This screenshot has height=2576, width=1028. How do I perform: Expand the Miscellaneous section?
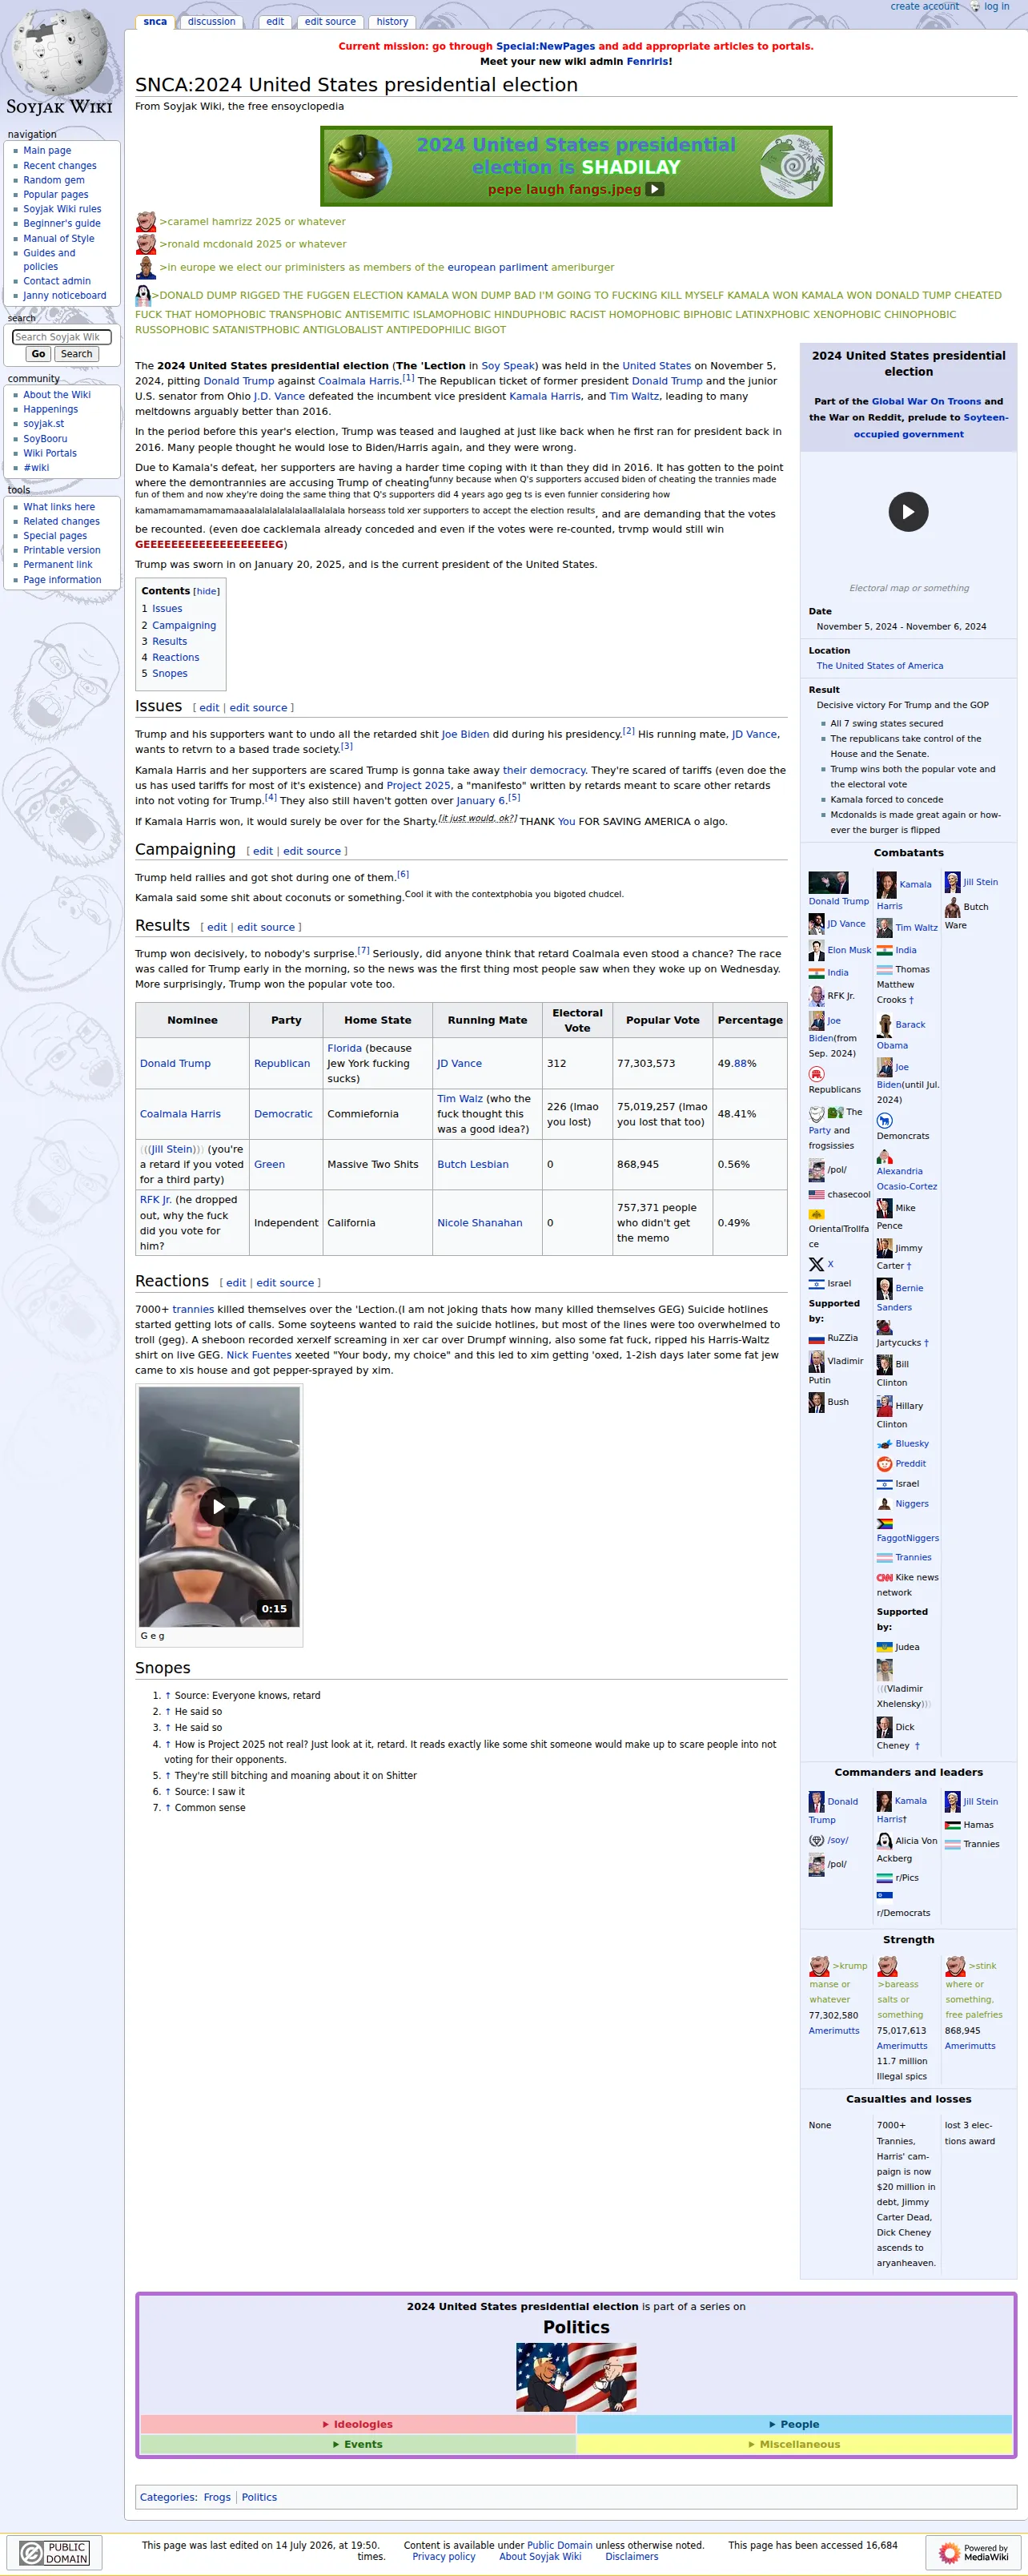(794, 2444)
